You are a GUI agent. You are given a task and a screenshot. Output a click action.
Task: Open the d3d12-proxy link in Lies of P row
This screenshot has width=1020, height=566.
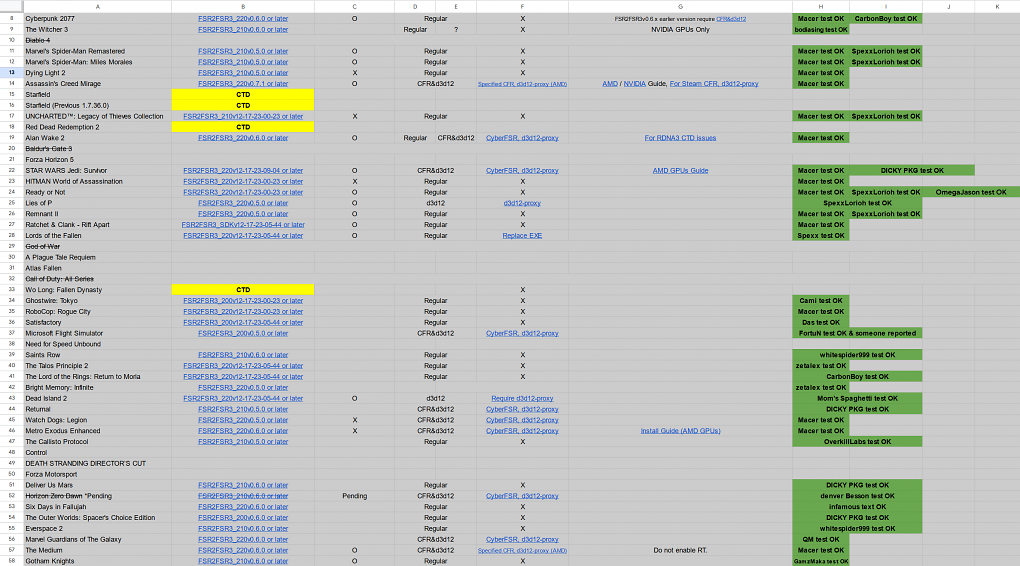click(522, 203)
